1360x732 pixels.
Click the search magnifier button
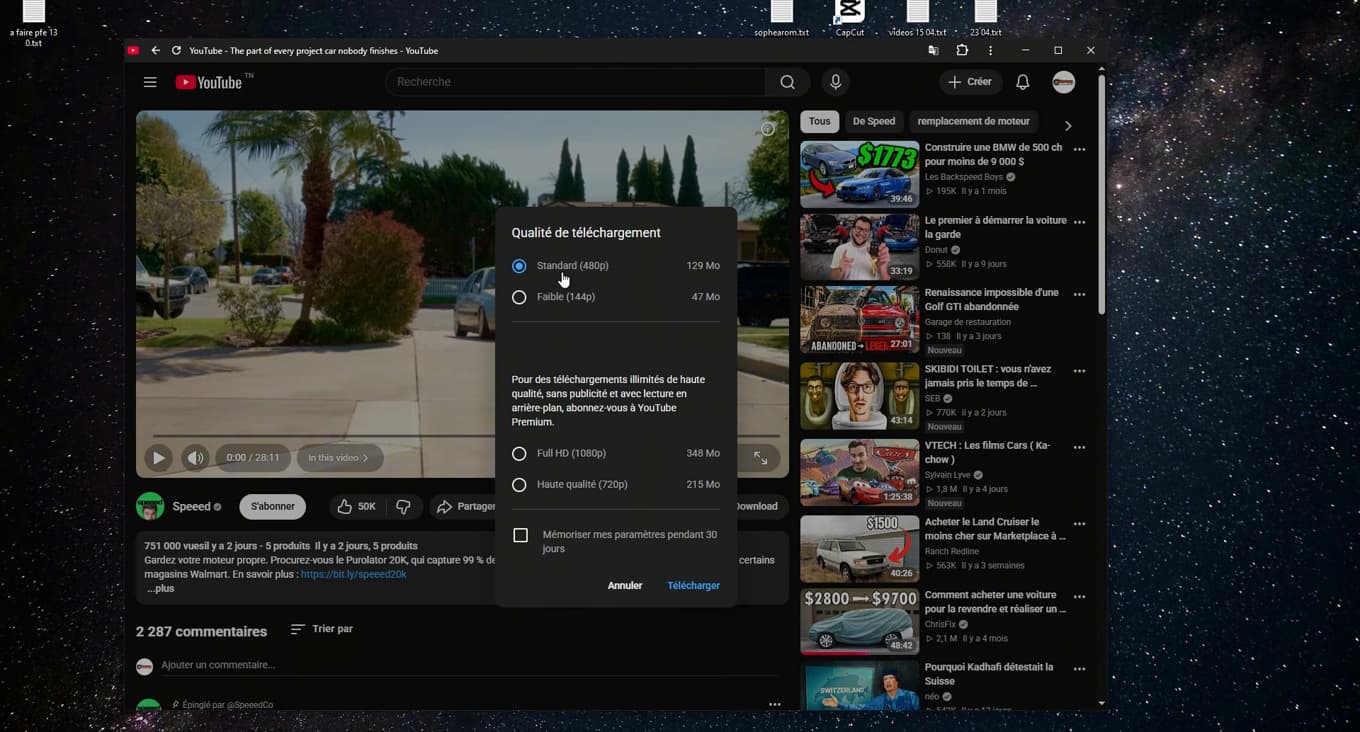click(x=788, y=82)
